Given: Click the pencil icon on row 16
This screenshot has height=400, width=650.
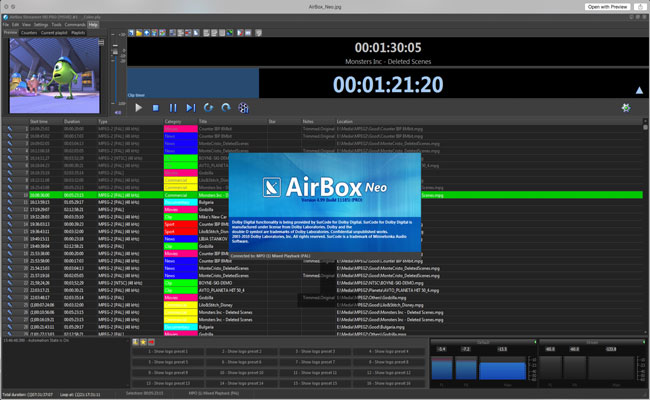Looking at the screenshot, I should point(10,239).
